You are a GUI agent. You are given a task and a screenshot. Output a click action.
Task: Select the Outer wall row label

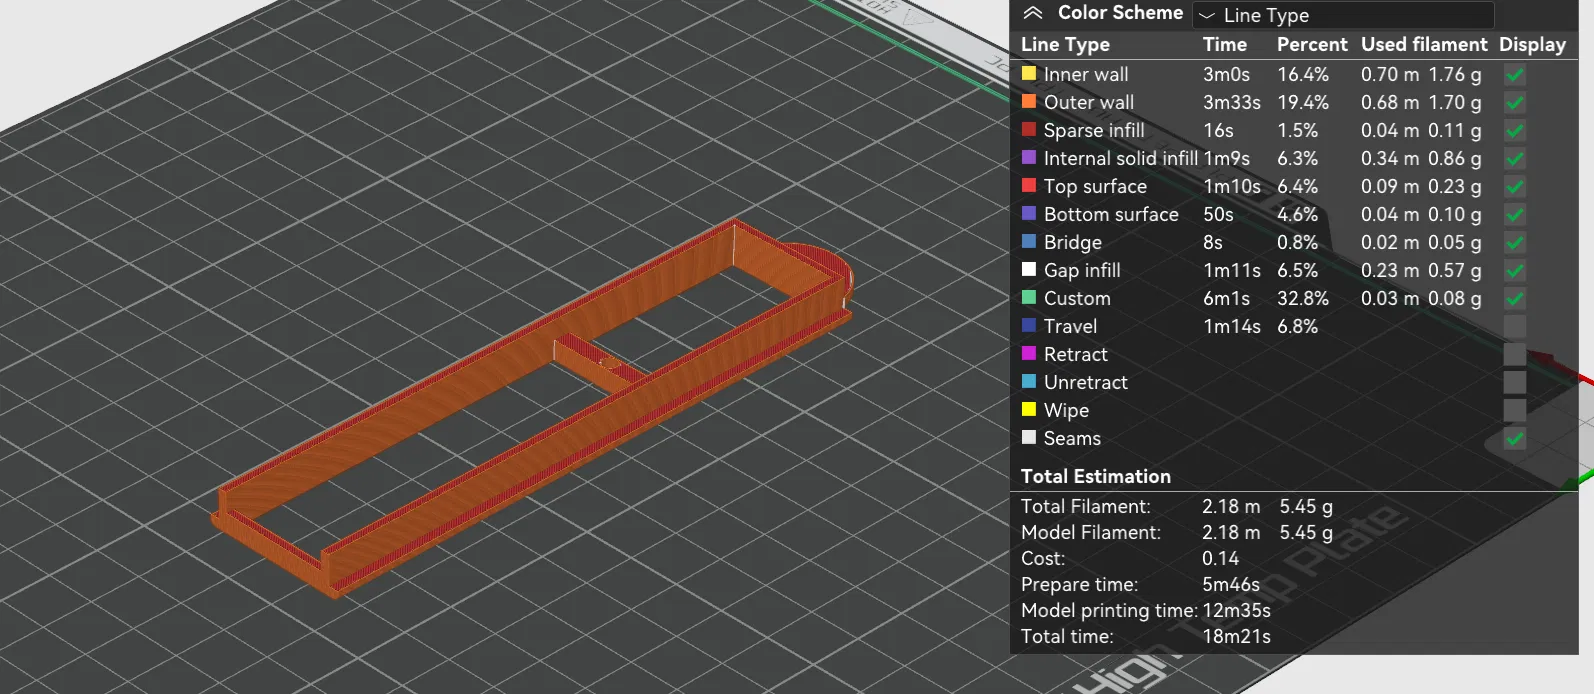click(x=1089, y=103)
